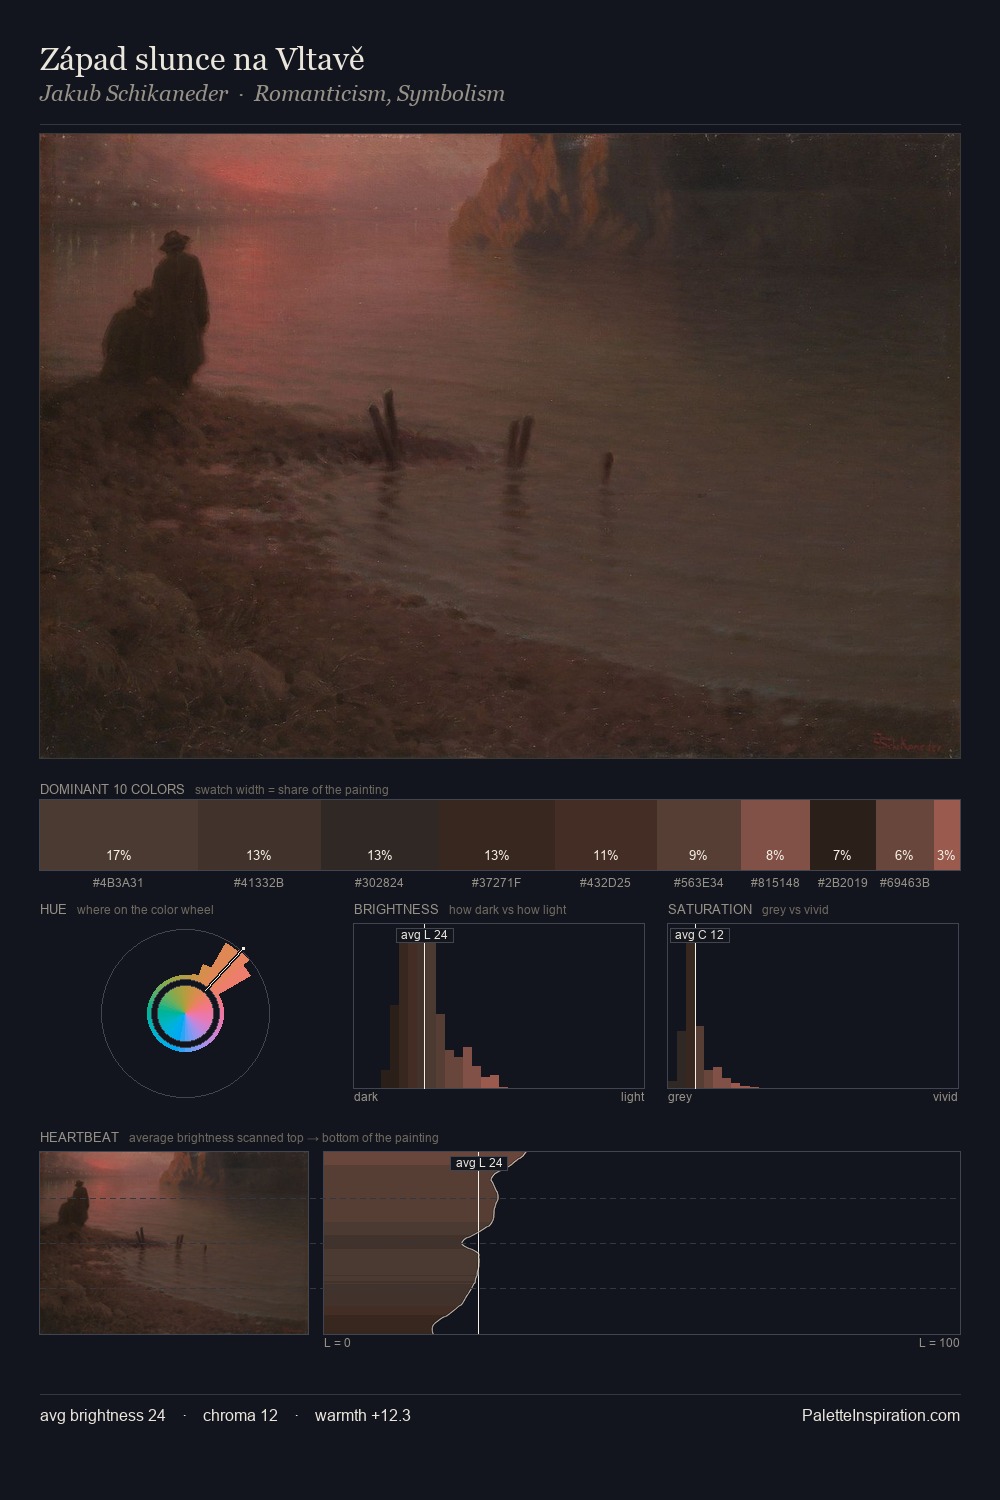
Task: Click the '#69463B' hex label
Action: pos(905,883)
